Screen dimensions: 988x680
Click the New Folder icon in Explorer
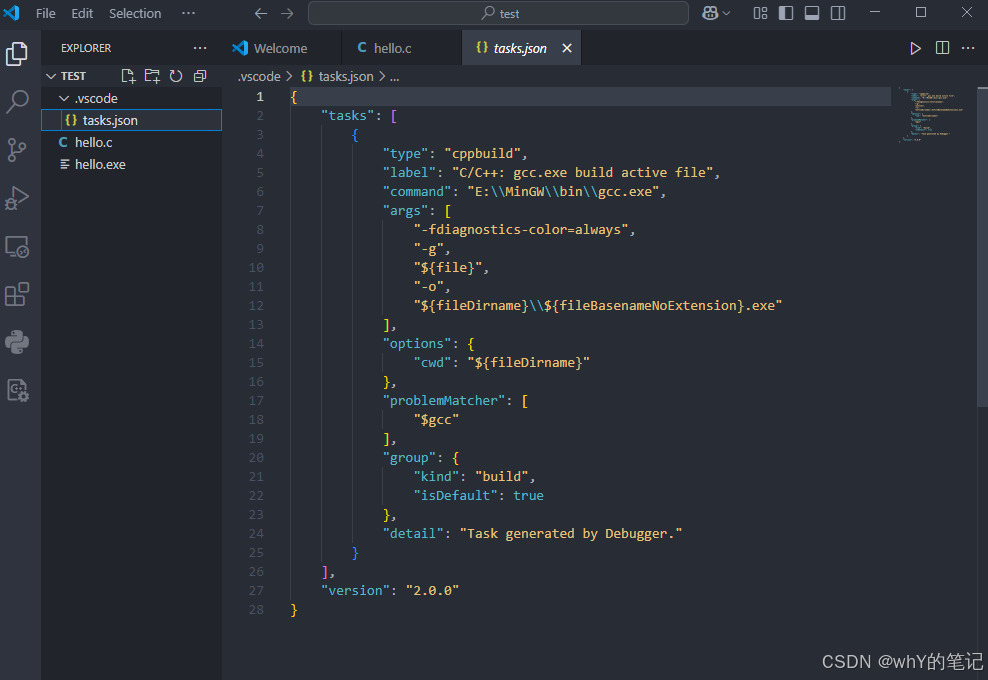(152, 76)
